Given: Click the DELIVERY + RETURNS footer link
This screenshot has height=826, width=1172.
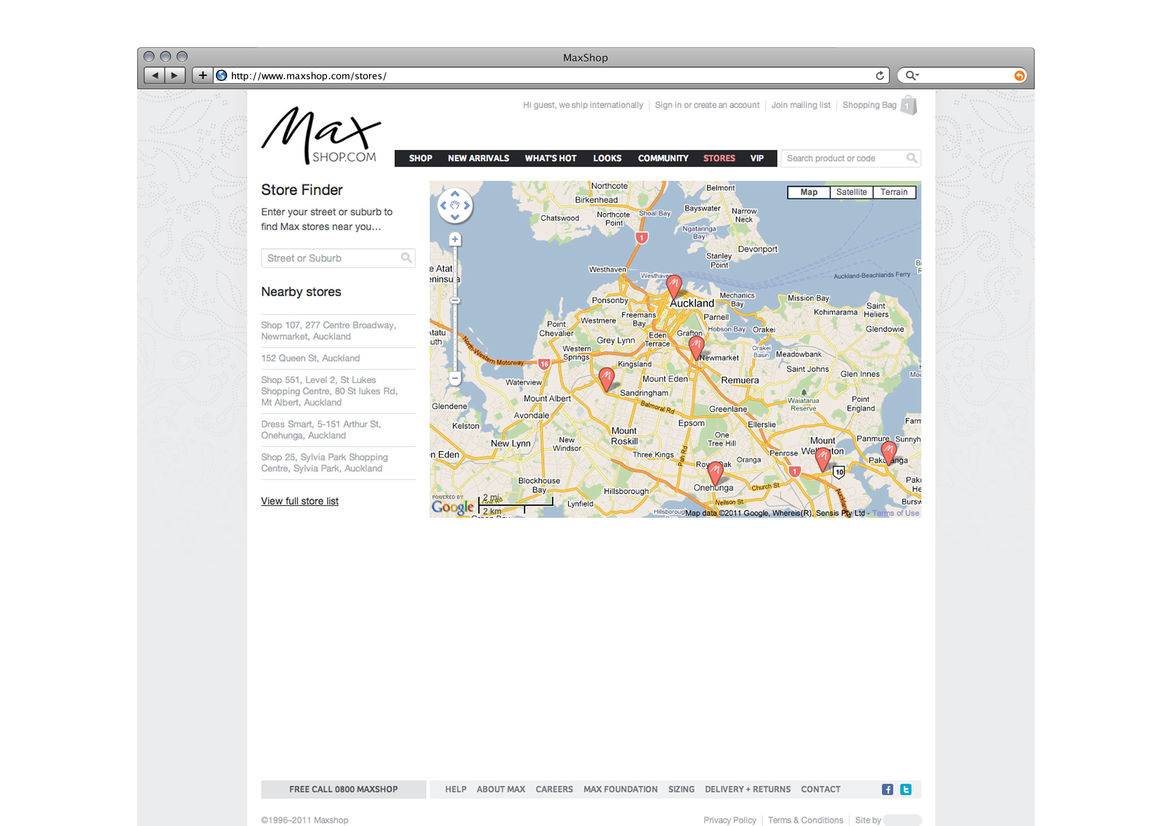Looking at the screenshot, I should click(x=747, y=789).
